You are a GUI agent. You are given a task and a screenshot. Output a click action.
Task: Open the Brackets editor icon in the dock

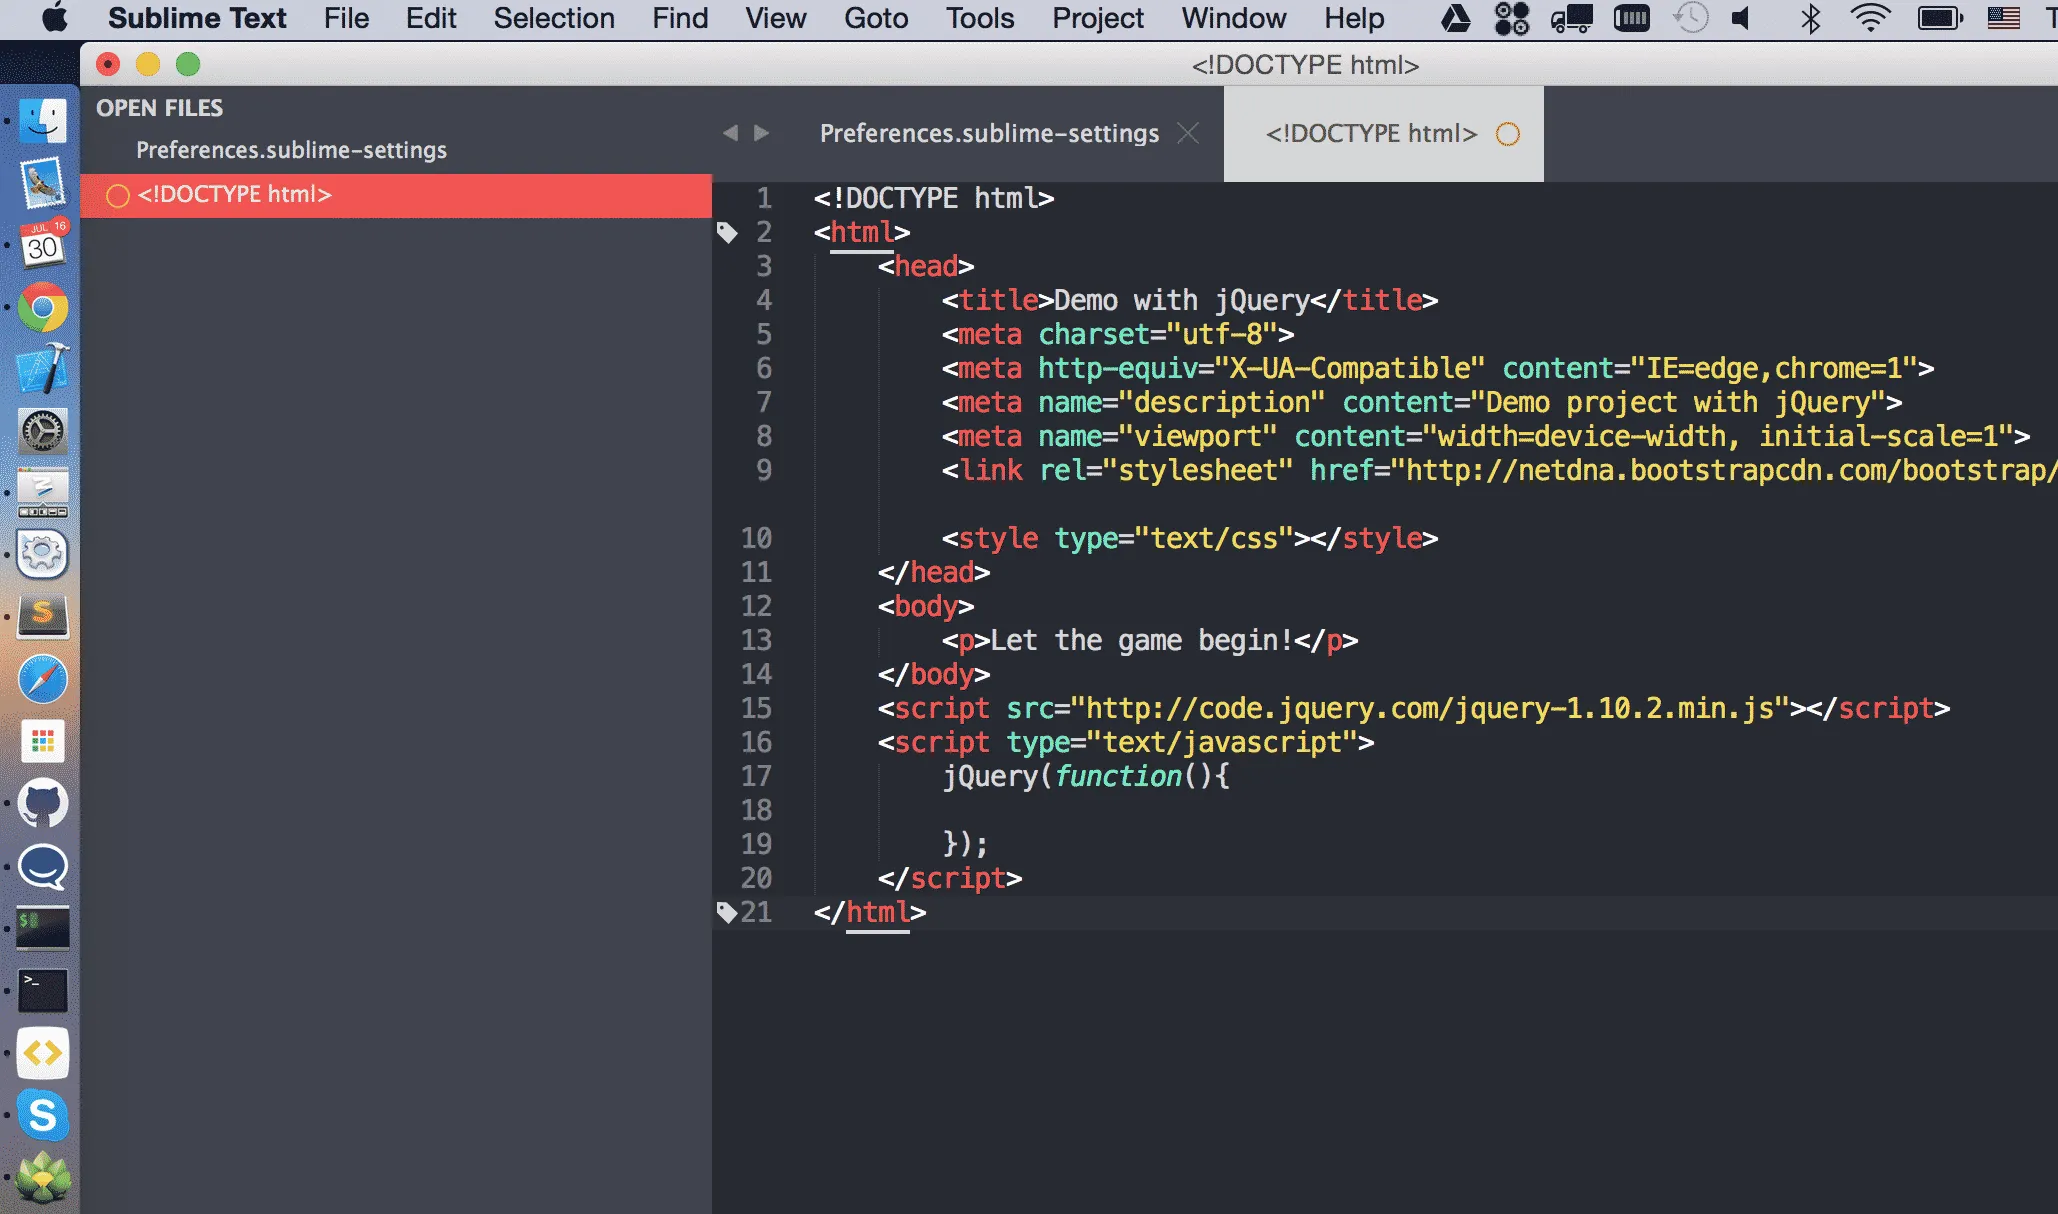point(42,1052)
